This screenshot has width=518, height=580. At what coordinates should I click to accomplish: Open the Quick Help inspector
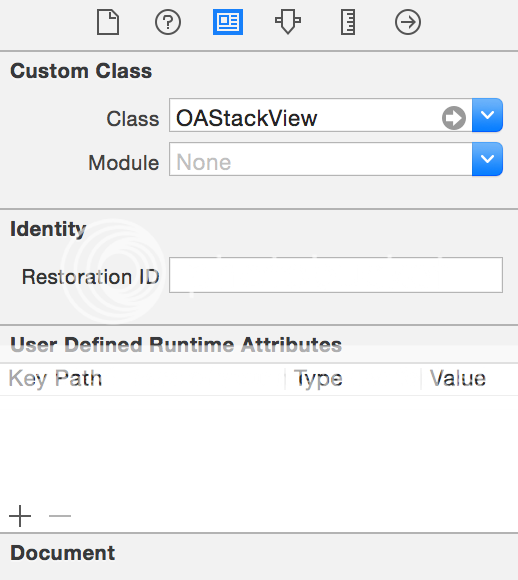click(x=168, y=22)
